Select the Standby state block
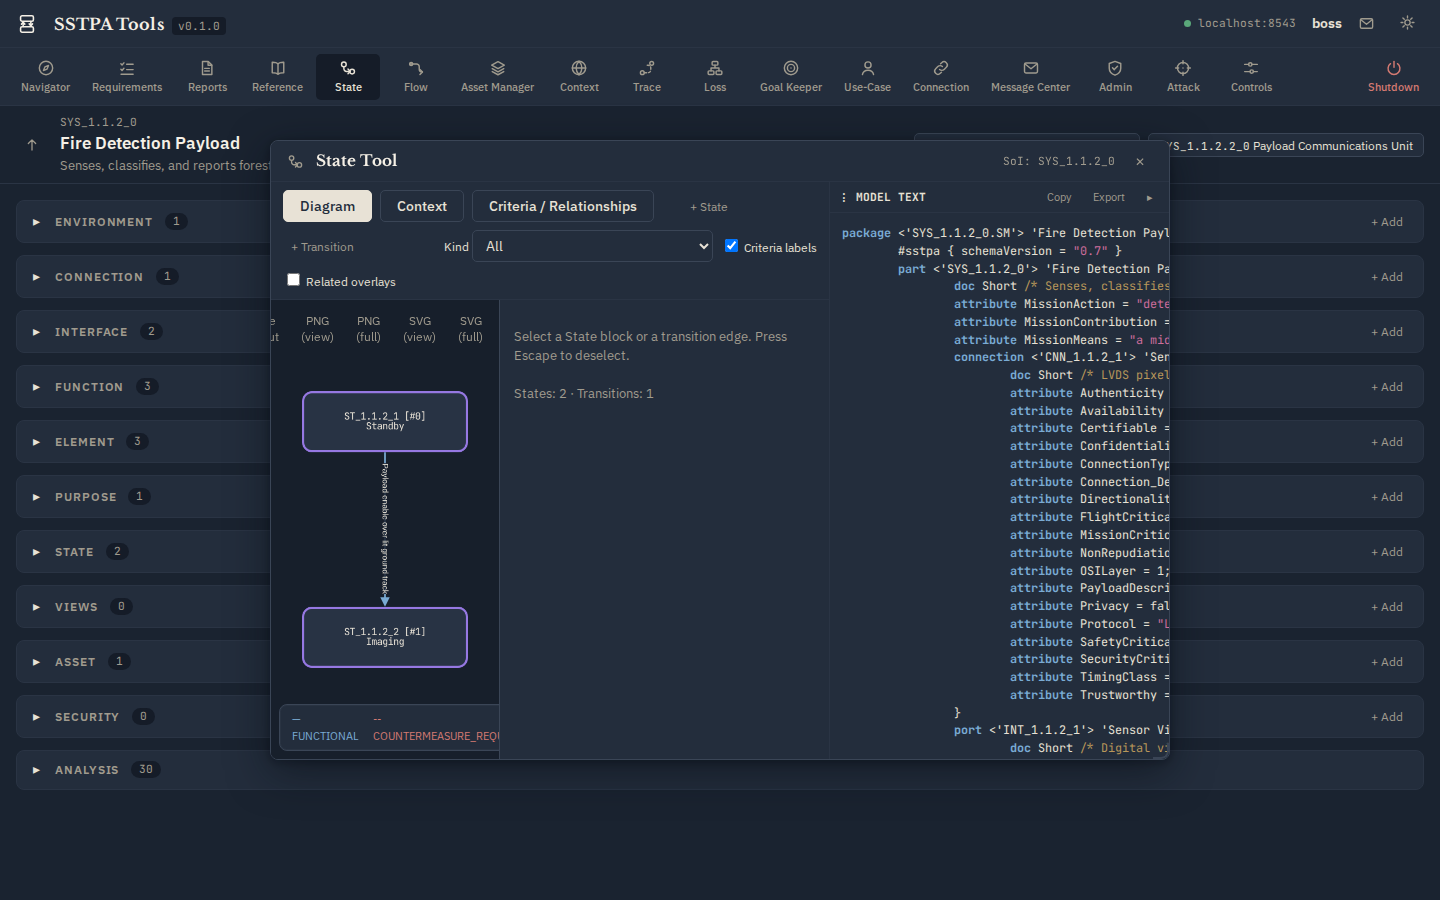This screenshot has height=900, width=1440. 385,421
